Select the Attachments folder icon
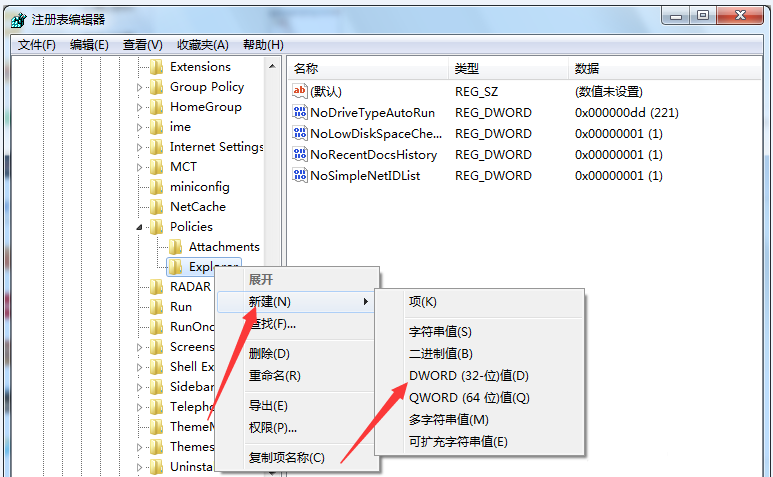This screenshot has width=773, height=477. [175, 246]
